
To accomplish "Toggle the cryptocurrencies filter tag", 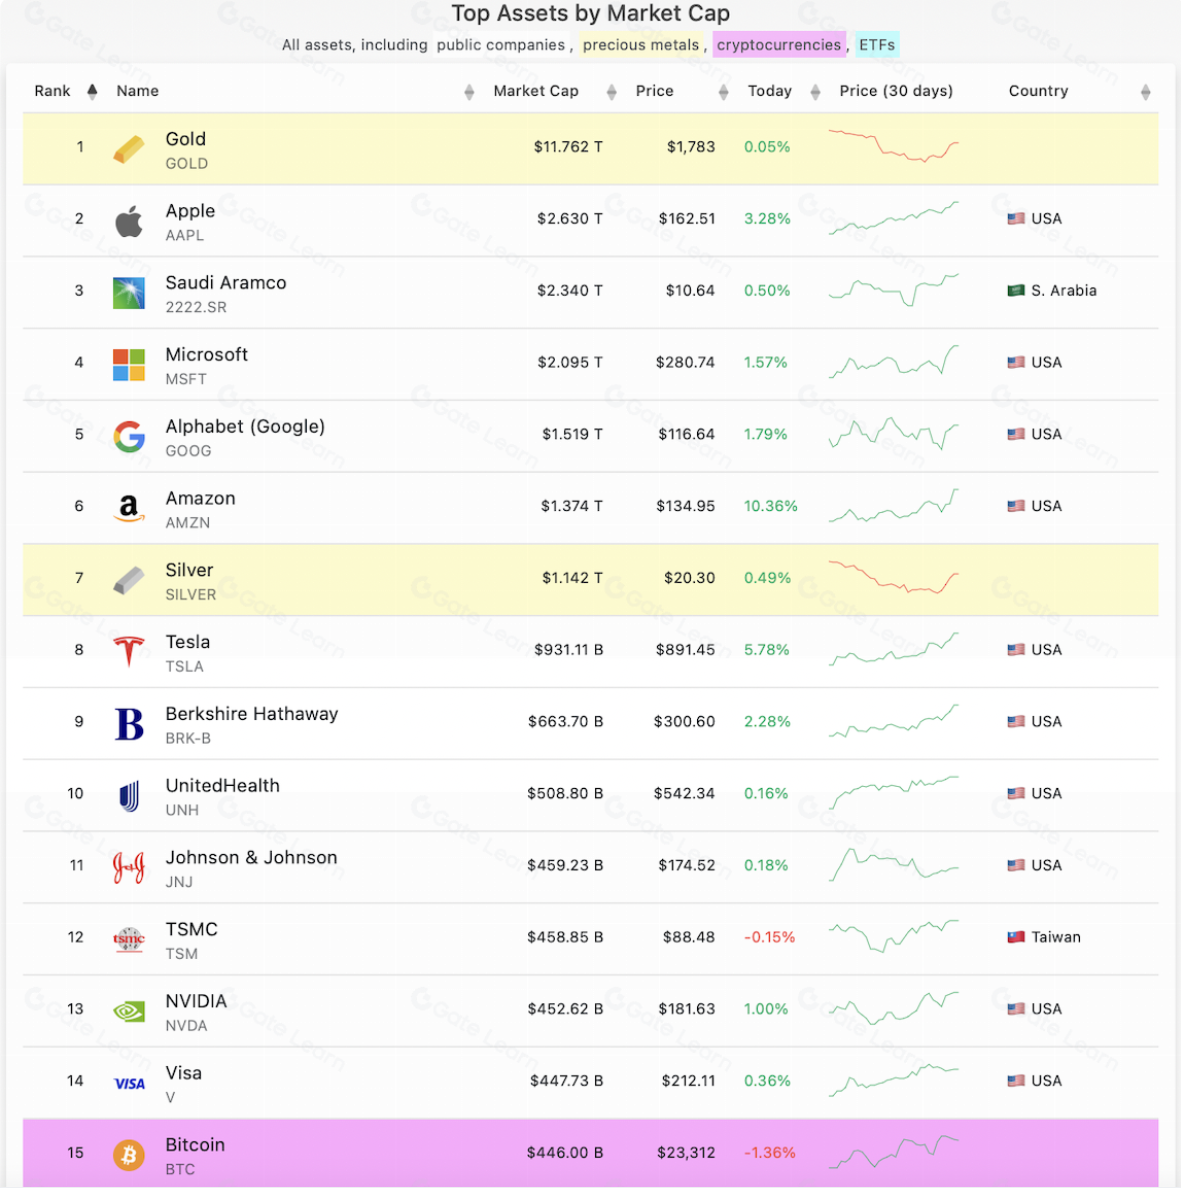I will 778,45.
